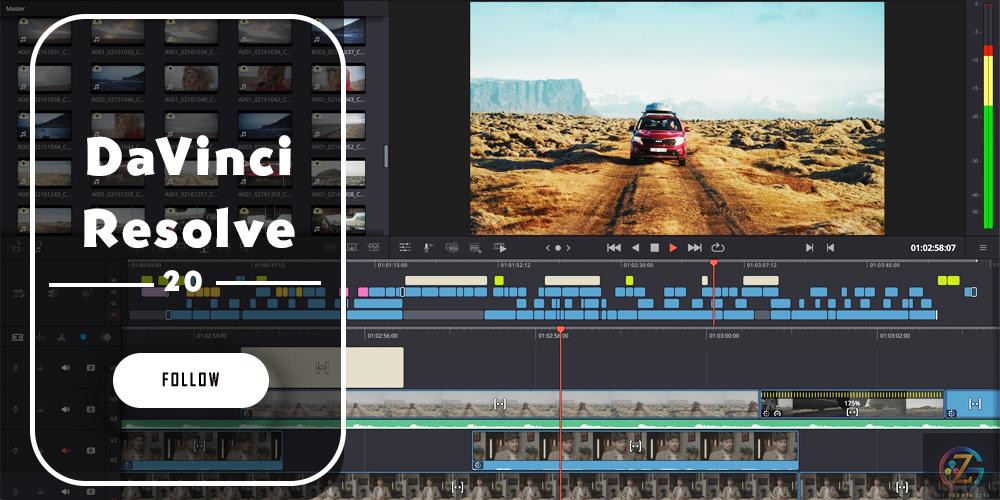Image resolution: width=1000 pixels, height=500 pixels.
Task: Unmute the track with the red speaker
Action: [65, 450]
